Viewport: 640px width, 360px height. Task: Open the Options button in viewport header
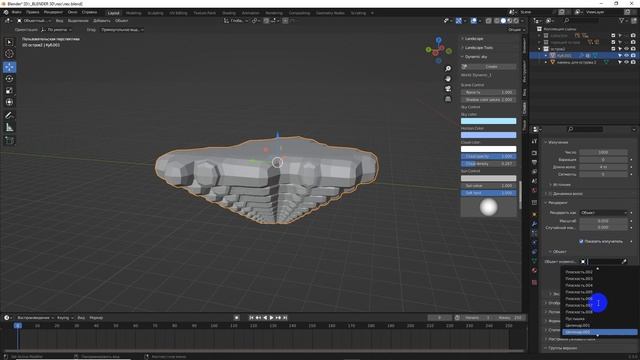(x=515, y=30)
